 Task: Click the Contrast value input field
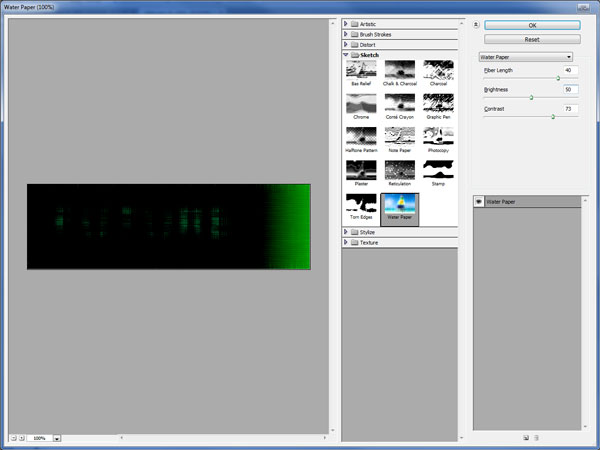[x=569, y=107]
